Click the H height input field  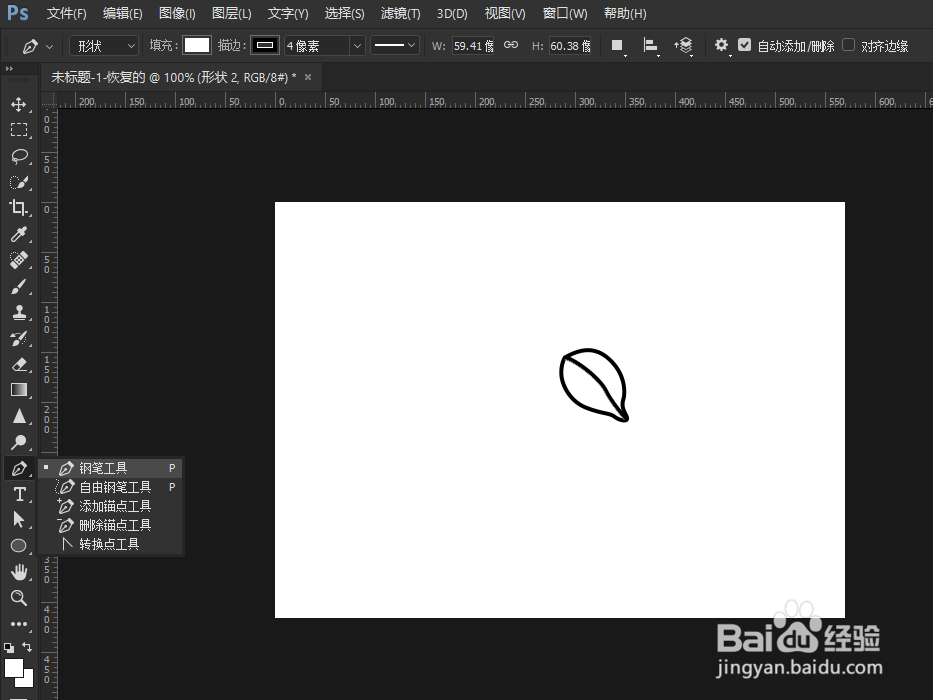coord(570,46)
